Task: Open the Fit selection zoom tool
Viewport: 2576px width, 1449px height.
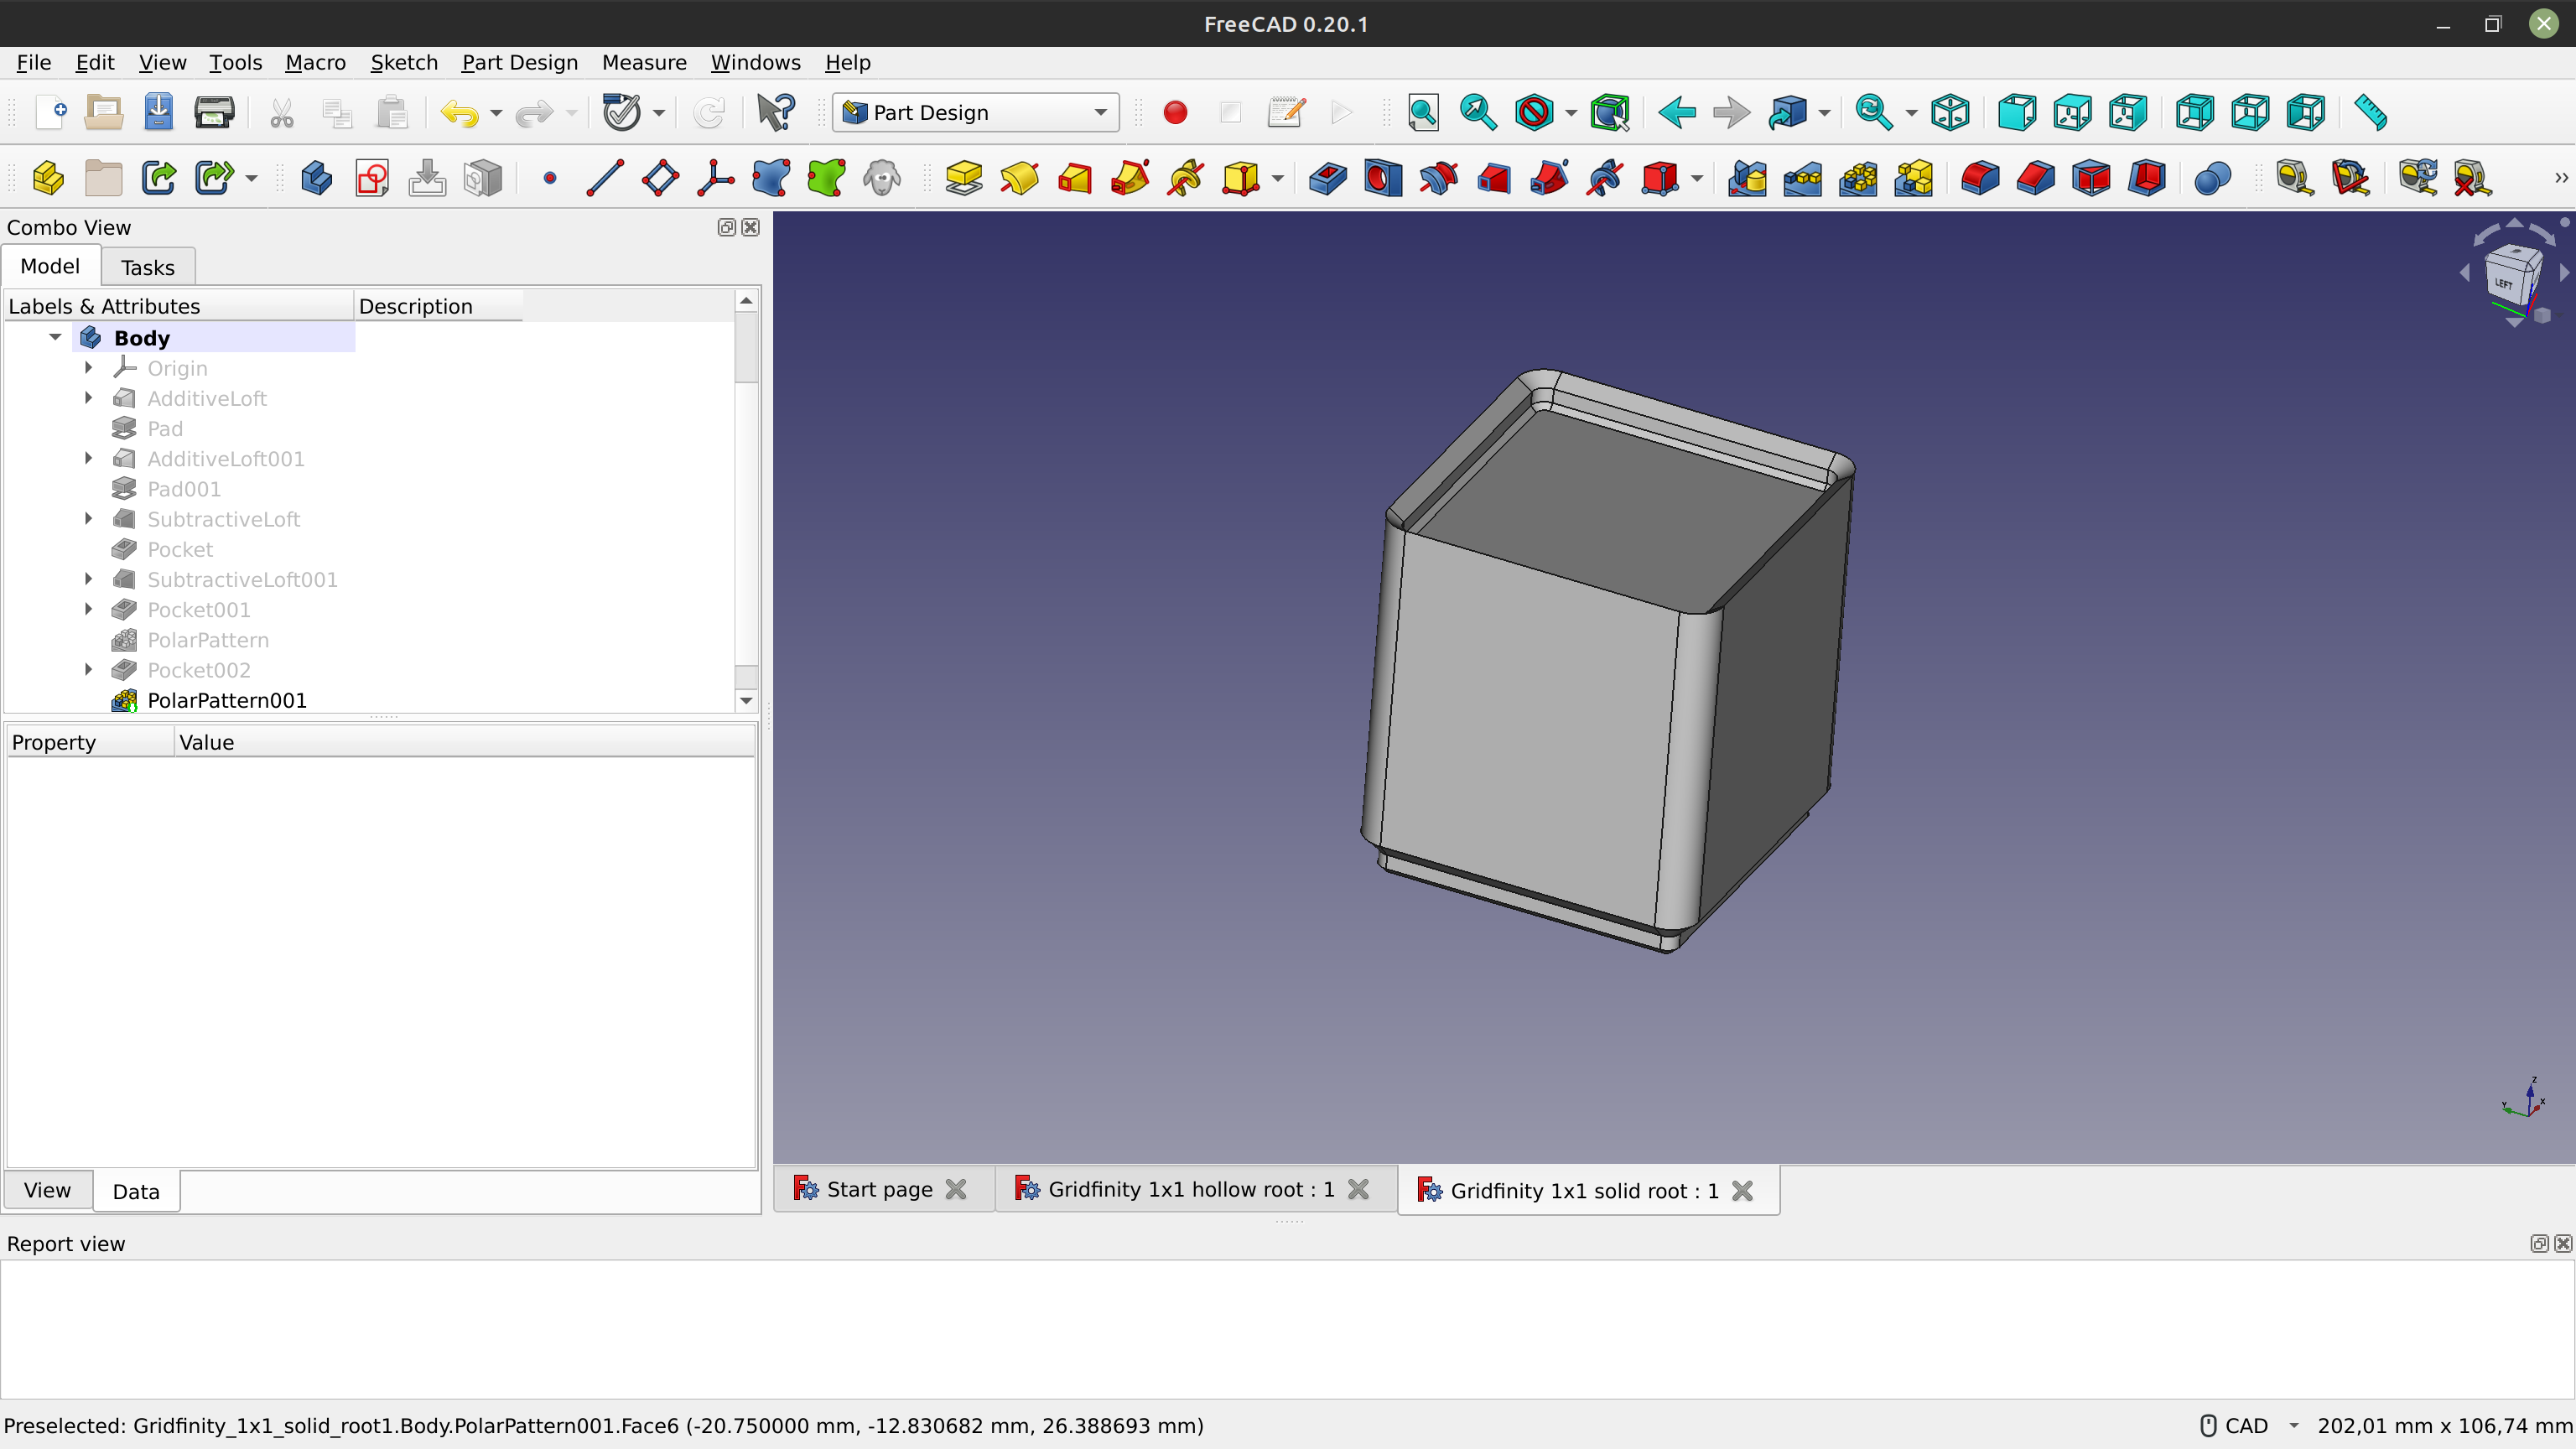Action: pos(1478,112)
